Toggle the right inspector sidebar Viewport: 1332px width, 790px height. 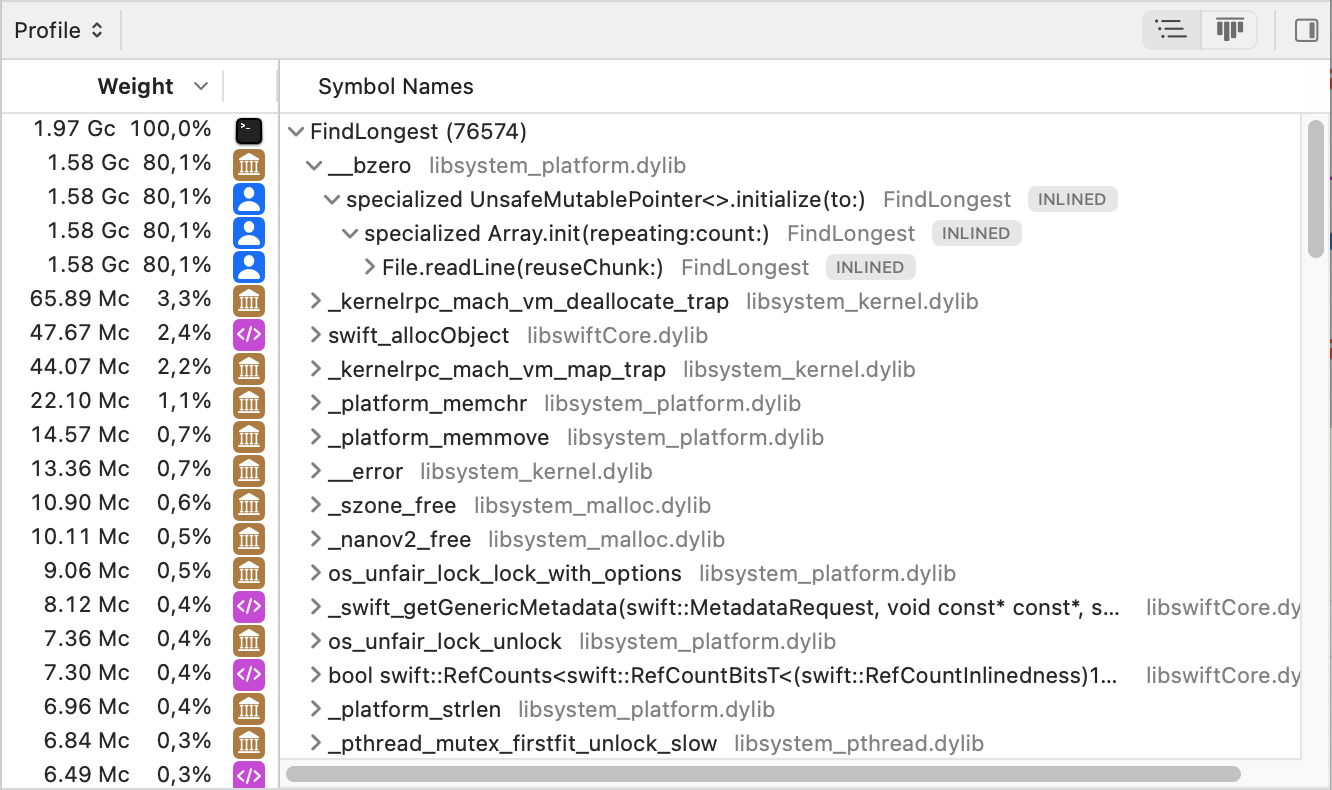click(x=1306, y=30)
